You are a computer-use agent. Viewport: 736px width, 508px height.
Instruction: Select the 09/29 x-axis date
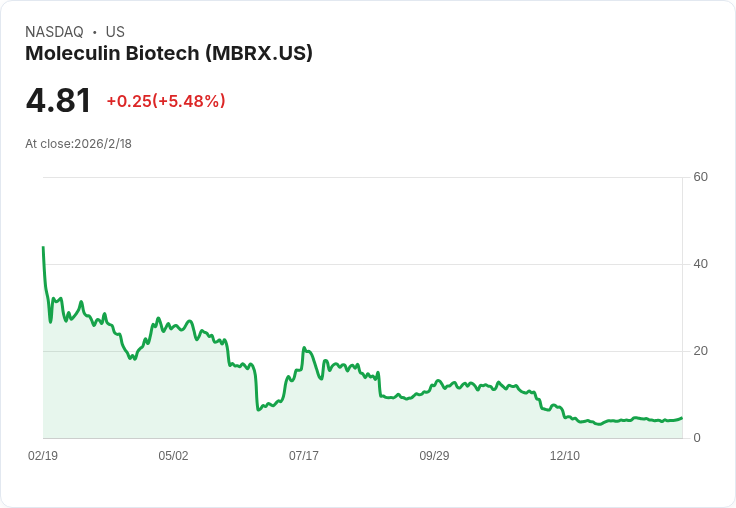(434, 456)
